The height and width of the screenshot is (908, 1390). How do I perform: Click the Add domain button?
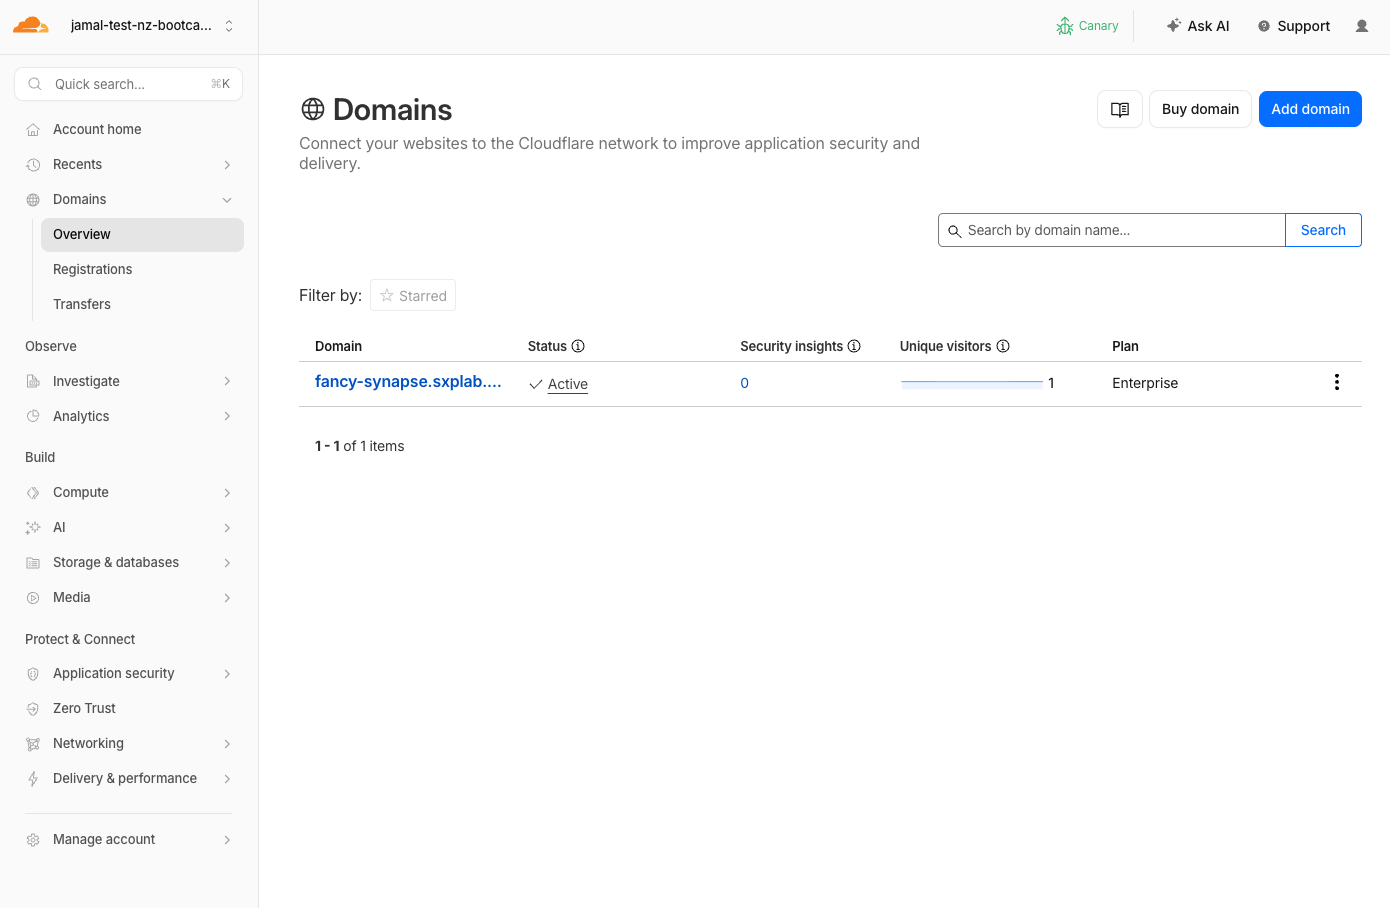coord(1310,109)
